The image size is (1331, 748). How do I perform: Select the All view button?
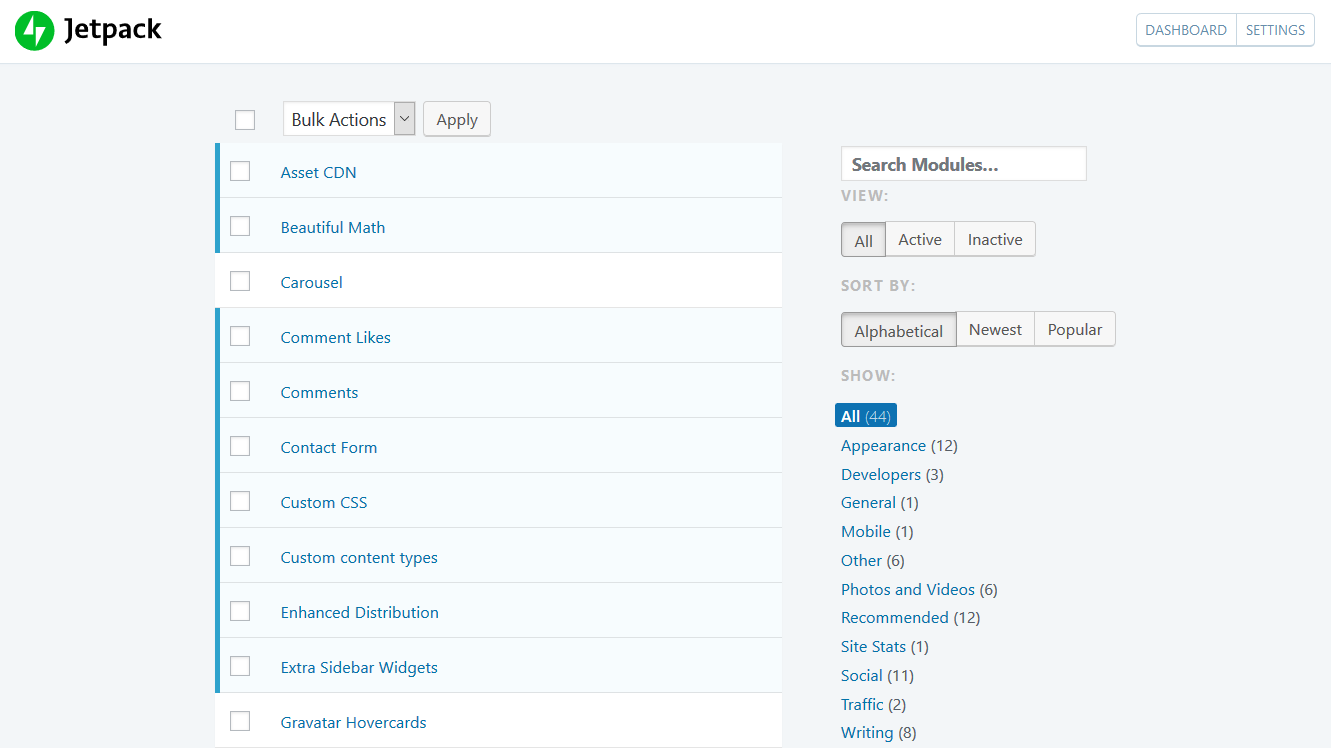point(864,240)
